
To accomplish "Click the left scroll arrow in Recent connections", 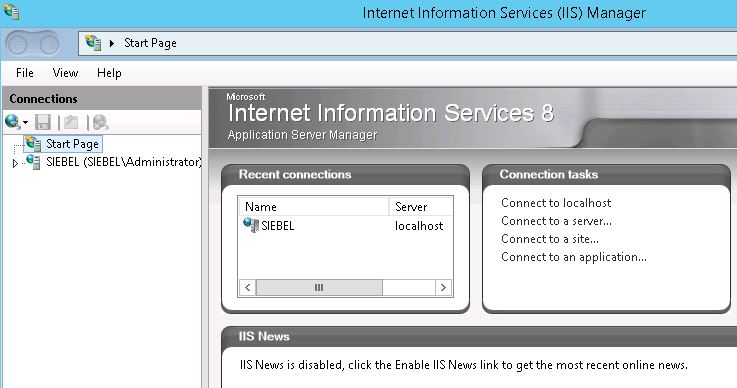I will 247,287.
